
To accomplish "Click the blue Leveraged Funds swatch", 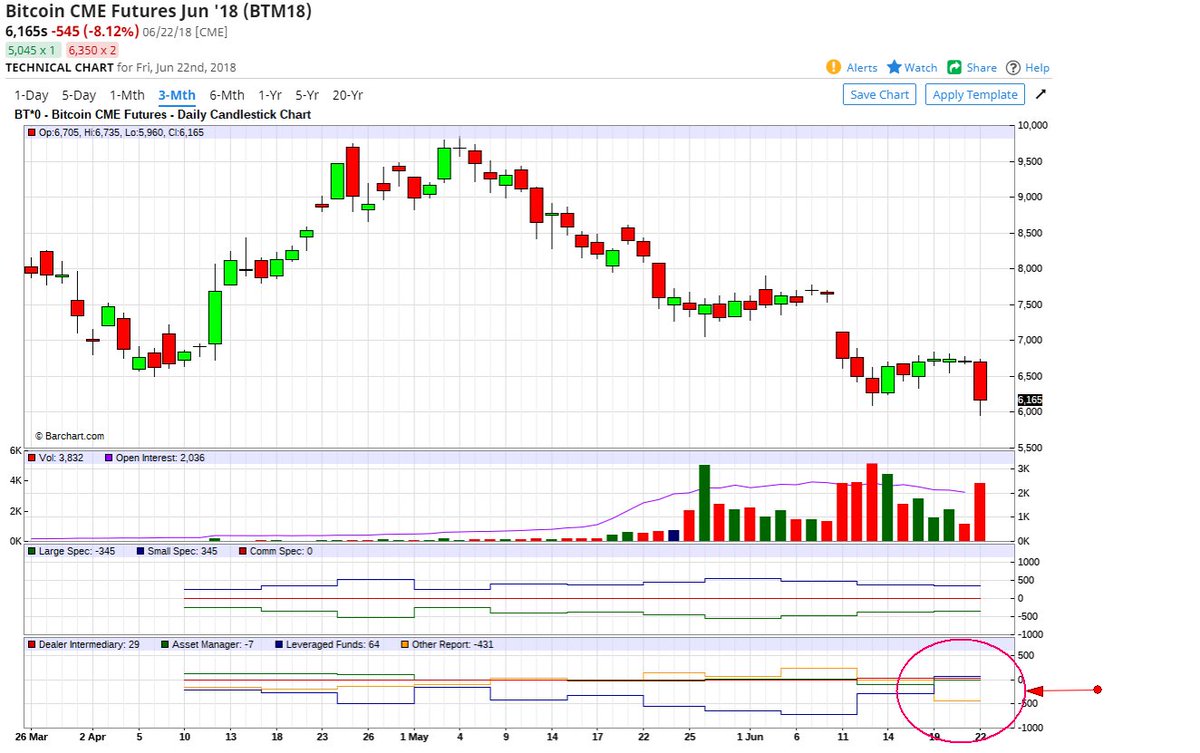I will tap(278, 645).
